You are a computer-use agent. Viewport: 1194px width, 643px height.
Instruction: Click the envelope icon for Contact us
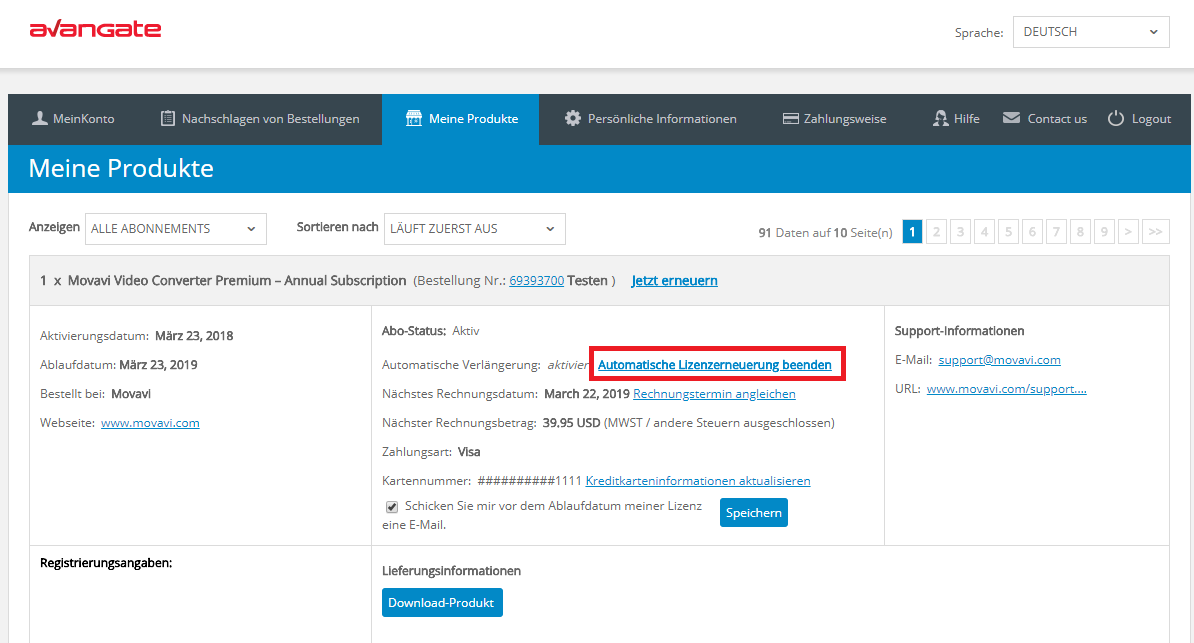(1011, 118)
